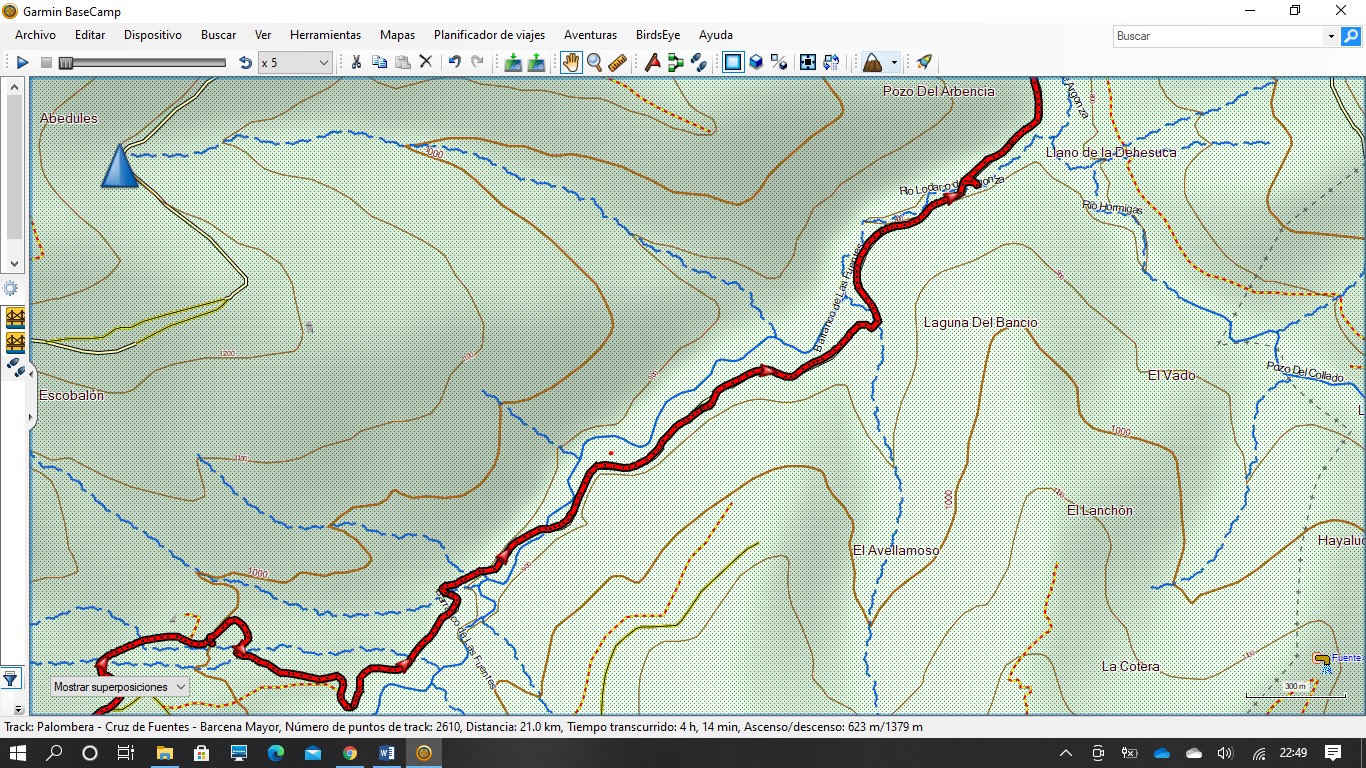
Task: Toggle the 2D map view button
Action: click(733, 62)
